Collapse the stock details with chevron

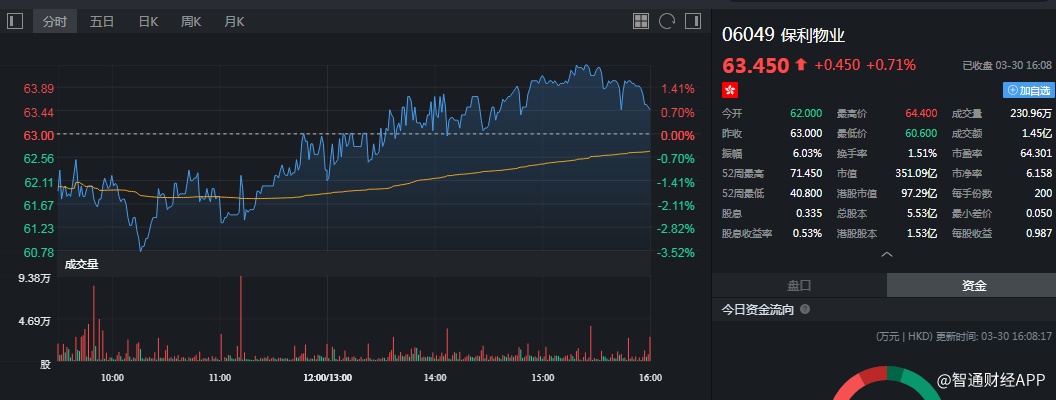pyautogui.click(x=885, y=255)
